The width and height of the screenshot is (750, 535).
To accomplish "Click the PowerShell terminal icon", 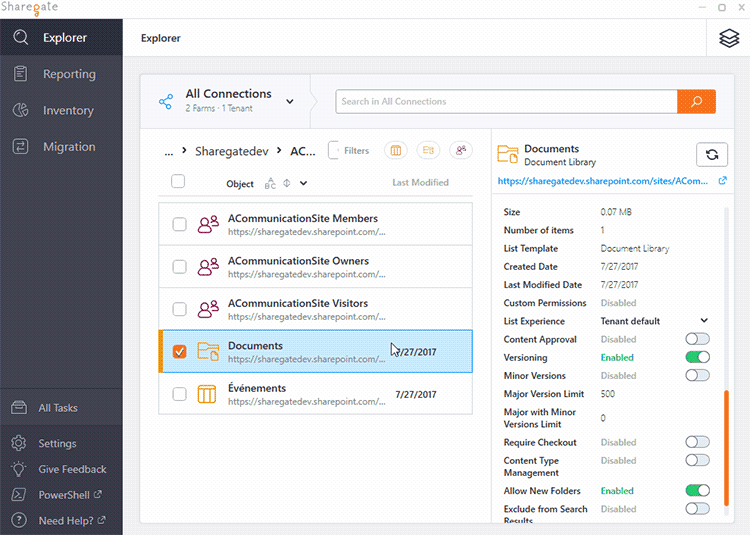I will click(x=19, y=494).
